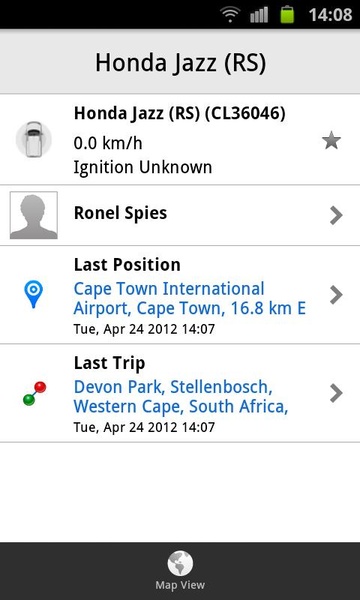Screen dimensions: 360x600
Task: Tap the signal strength bars icon
Action: click(259, 15)
